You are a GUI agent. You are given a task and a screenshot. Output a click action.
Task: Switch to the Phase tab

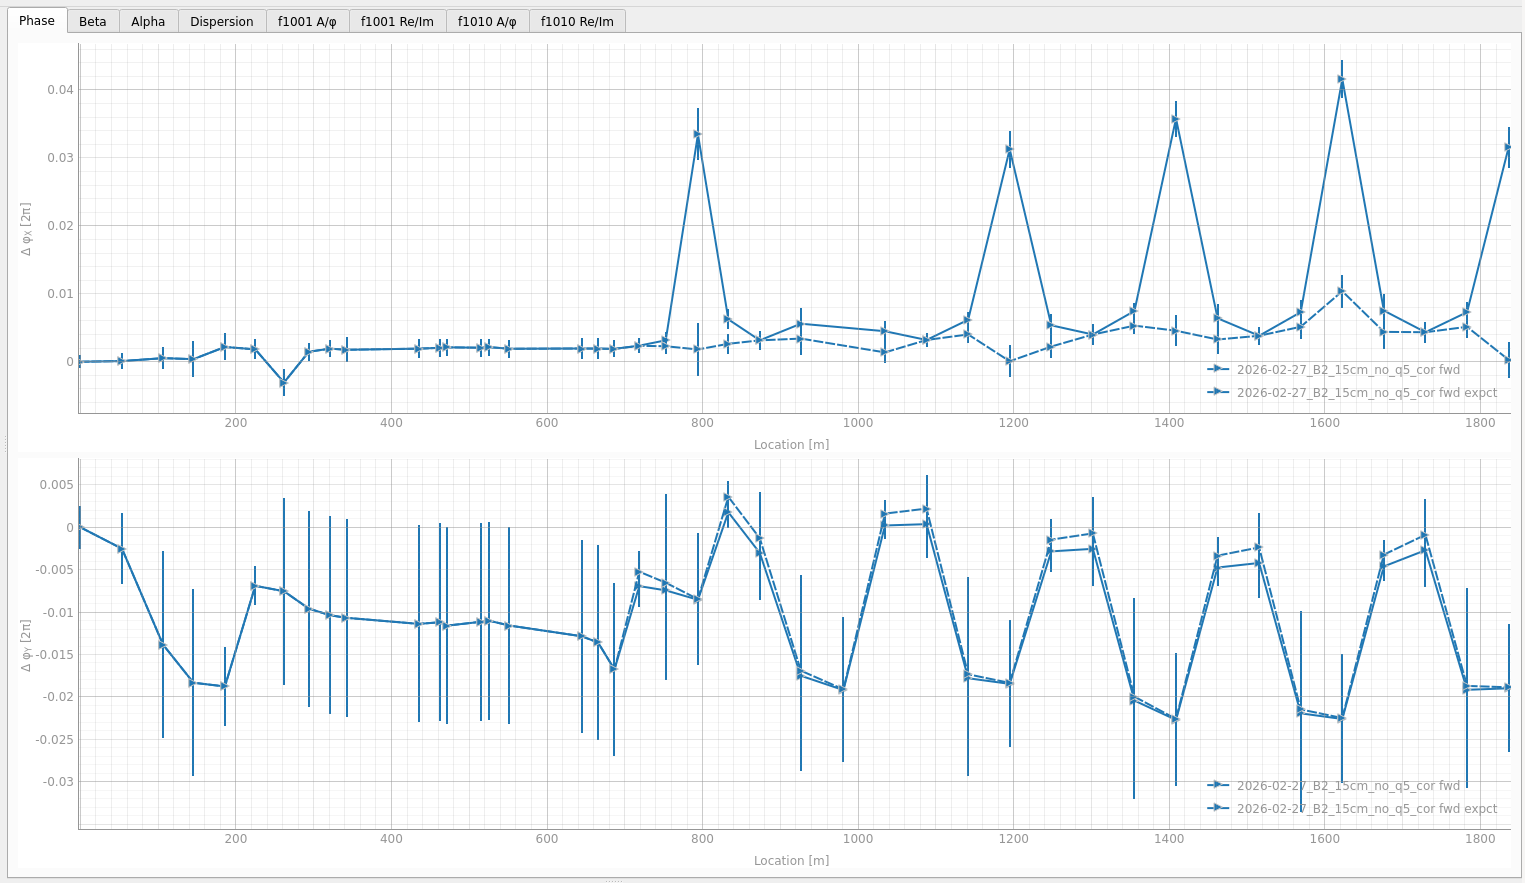click(37, 20)
